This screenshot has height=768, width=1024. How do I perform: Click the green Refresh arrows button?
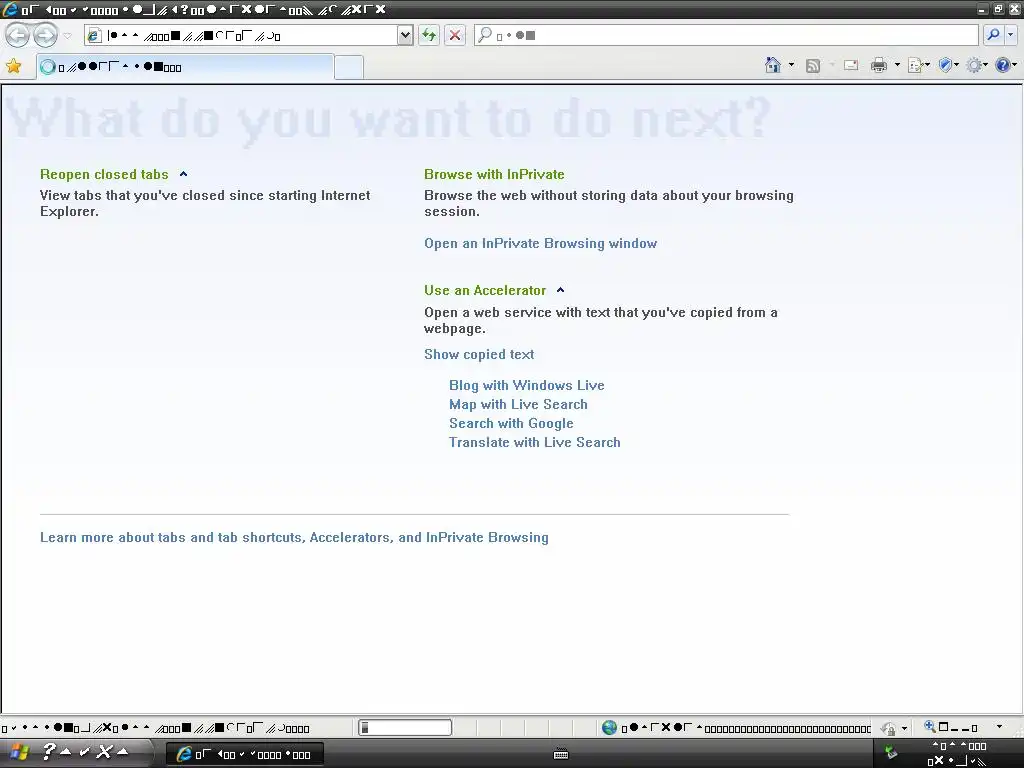(x=429, y=35)
